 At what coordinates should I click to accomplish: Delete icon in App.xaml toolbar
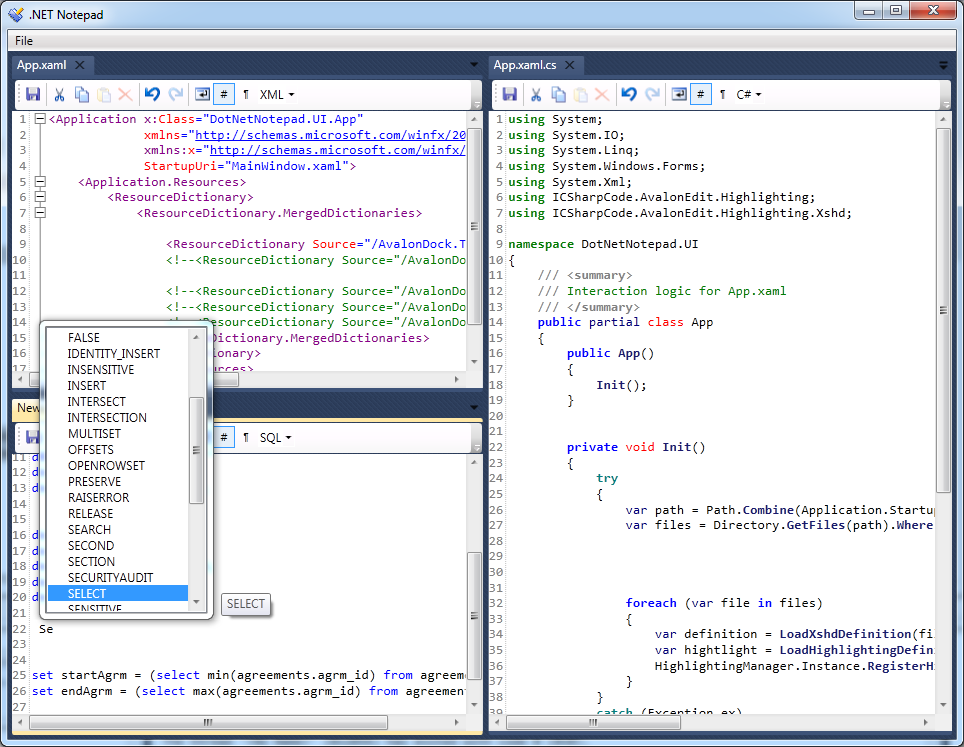(125, 94)
